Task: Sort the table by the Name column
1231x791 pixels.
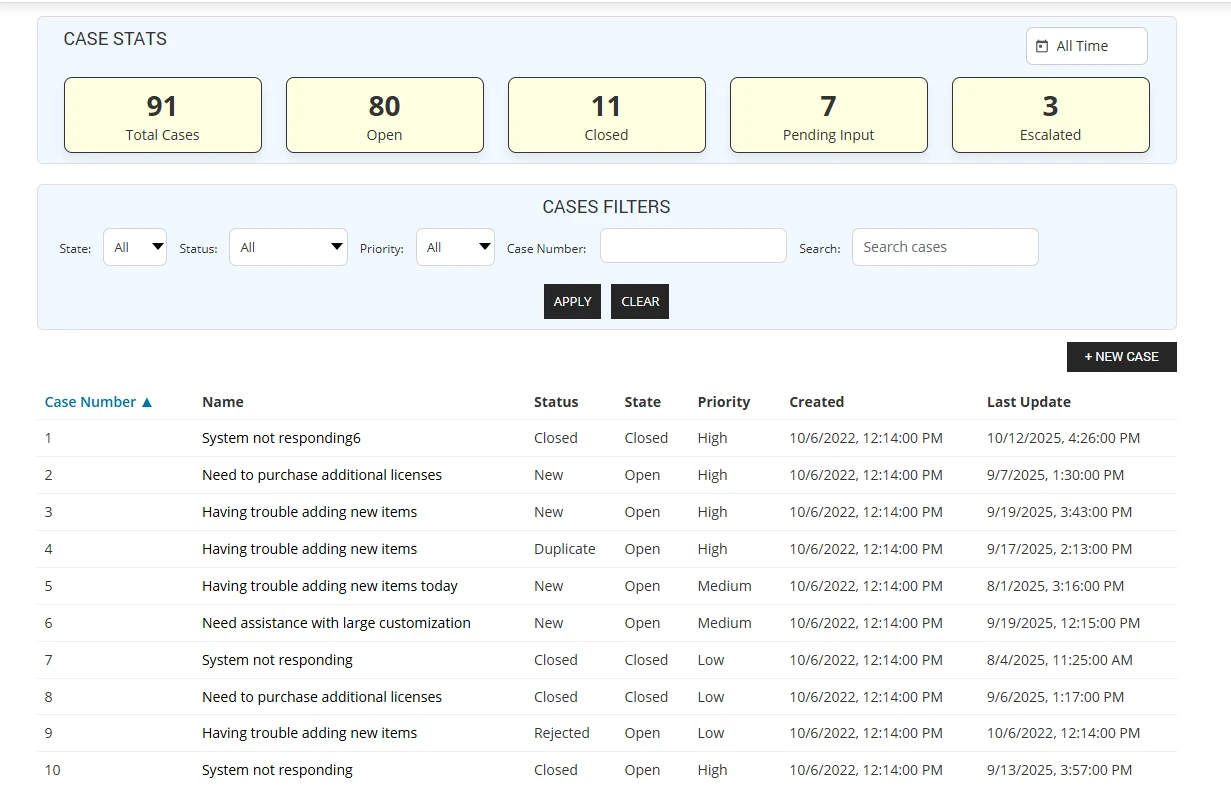Action: pyautogui.click(x=222, y=401)
